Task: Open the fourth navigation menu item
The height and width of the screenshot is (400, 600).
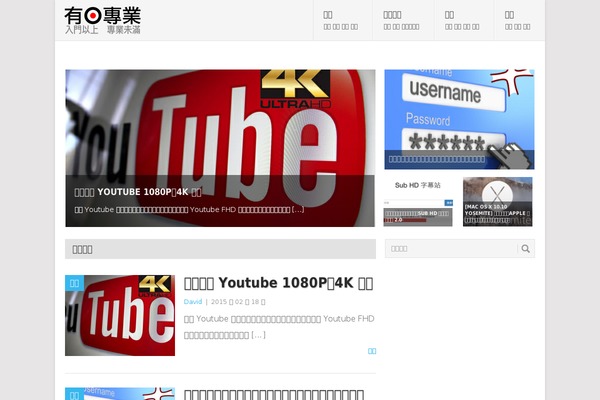Action: [x=519, y=20]
